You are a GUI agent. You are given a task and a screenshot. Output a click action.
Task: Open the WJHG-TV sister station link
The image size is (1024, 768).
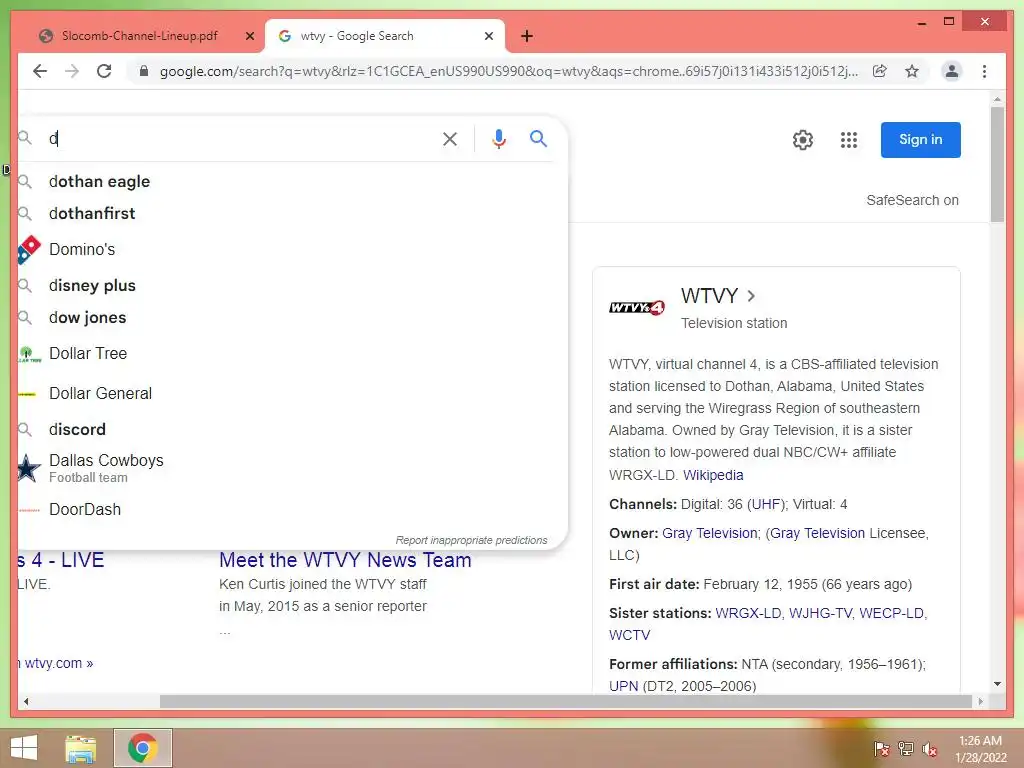(820, 613)
